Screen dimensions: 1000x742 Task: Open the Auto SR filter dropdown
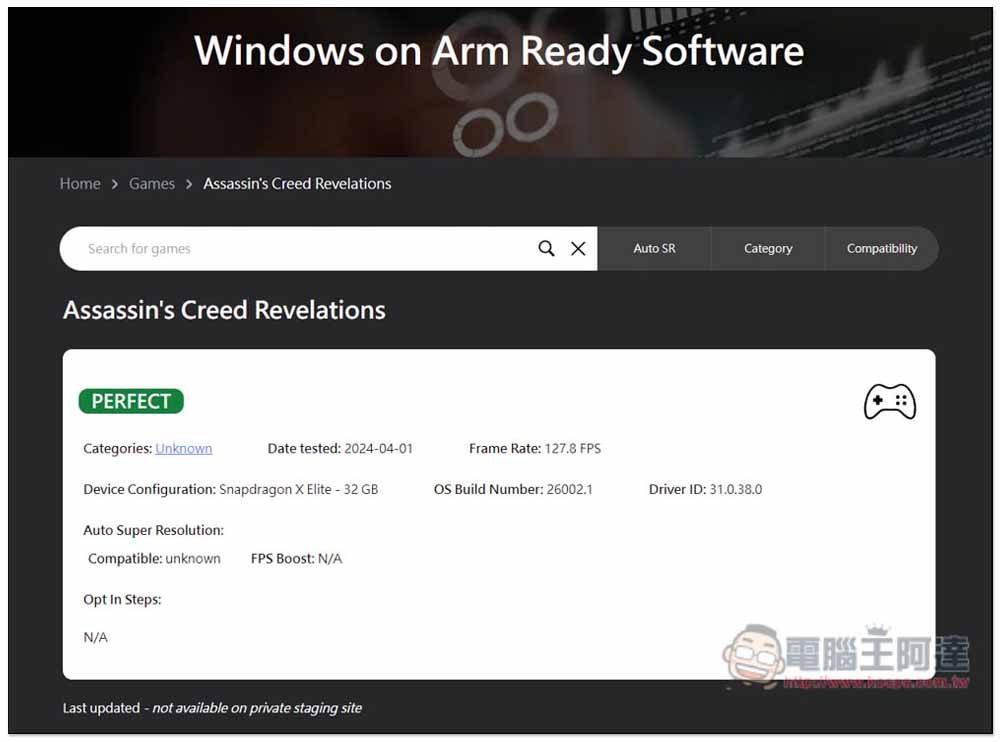click(x=654, y=249)
